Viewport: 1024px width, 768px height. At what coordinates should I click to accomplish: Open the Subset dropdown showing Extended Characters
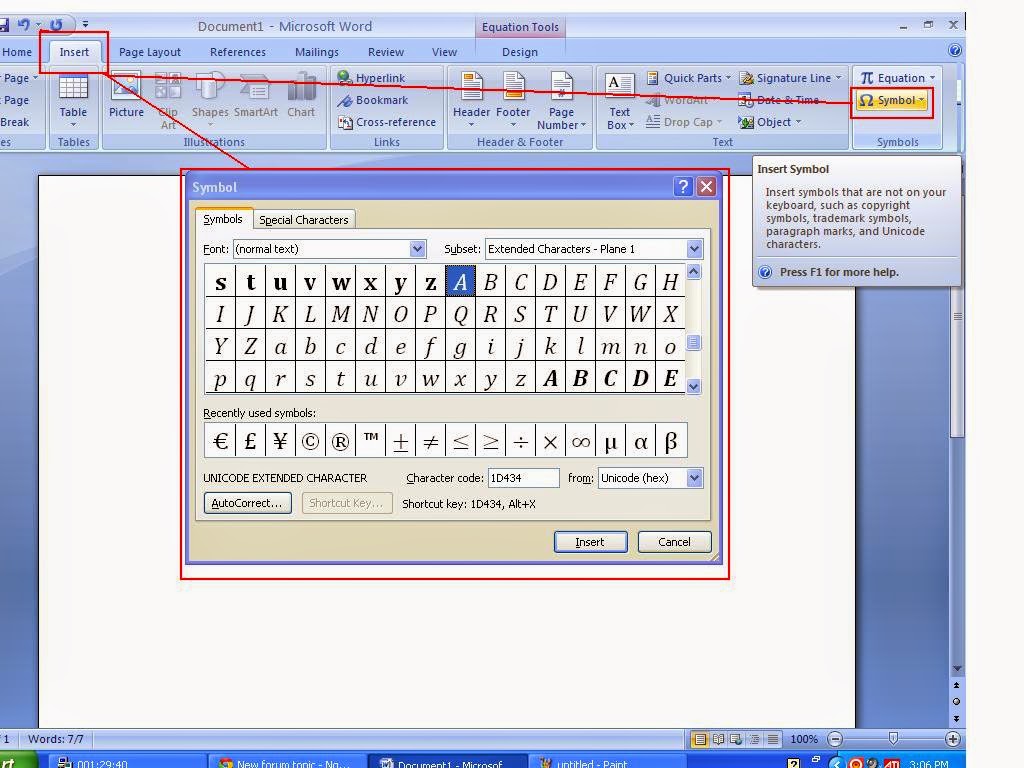click(694, 248)
